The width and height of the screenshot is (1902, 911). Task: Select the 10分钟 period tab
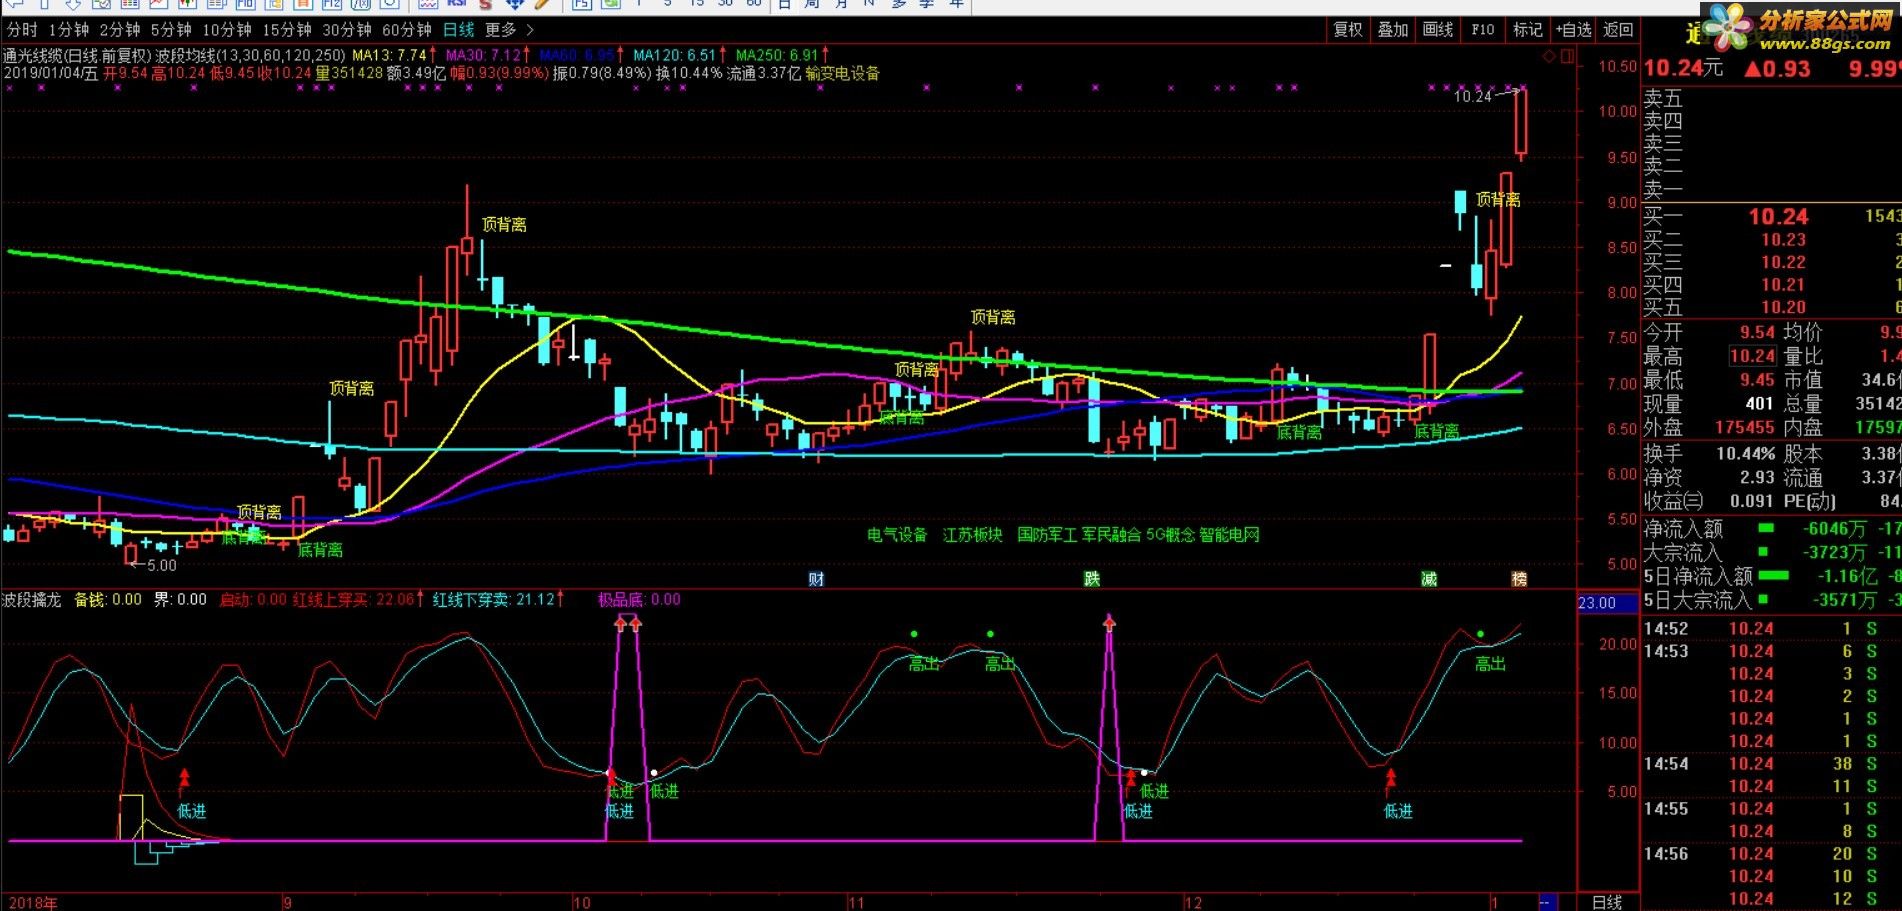(x=226, y=30)
